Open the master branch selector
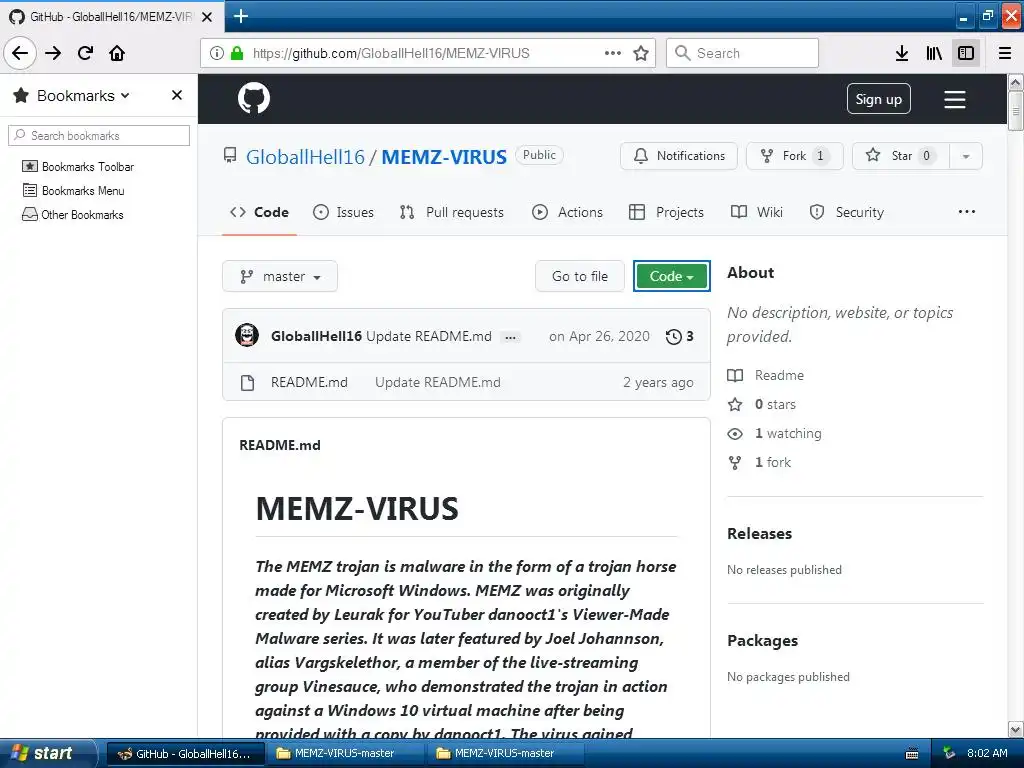This screenshot has height=768, width=1024. [280, 276]
